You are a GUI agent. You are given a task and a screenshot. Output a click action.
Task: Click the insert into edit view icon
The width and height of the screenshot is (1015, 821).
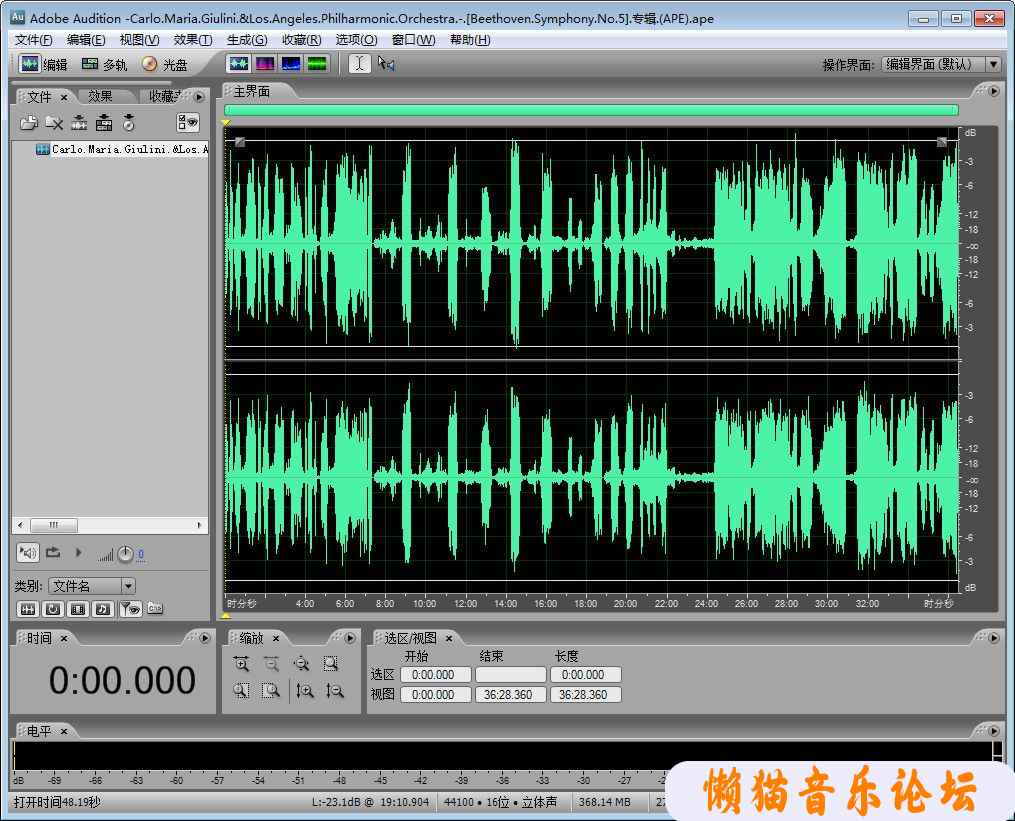[79, 122]
